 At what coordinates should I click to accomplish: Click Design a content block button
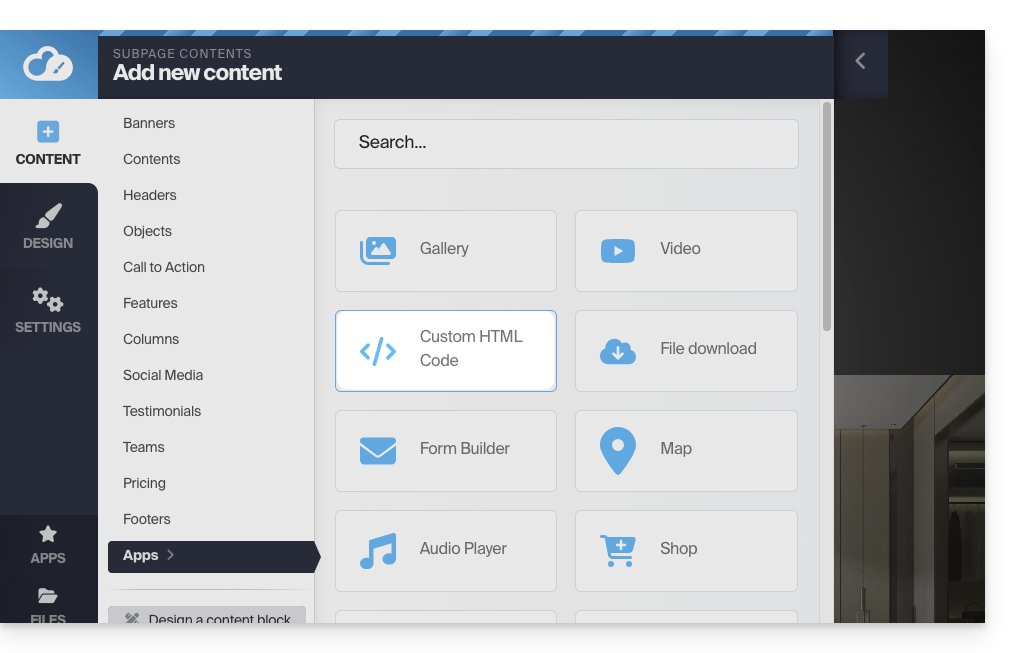[x=207, y=617]
